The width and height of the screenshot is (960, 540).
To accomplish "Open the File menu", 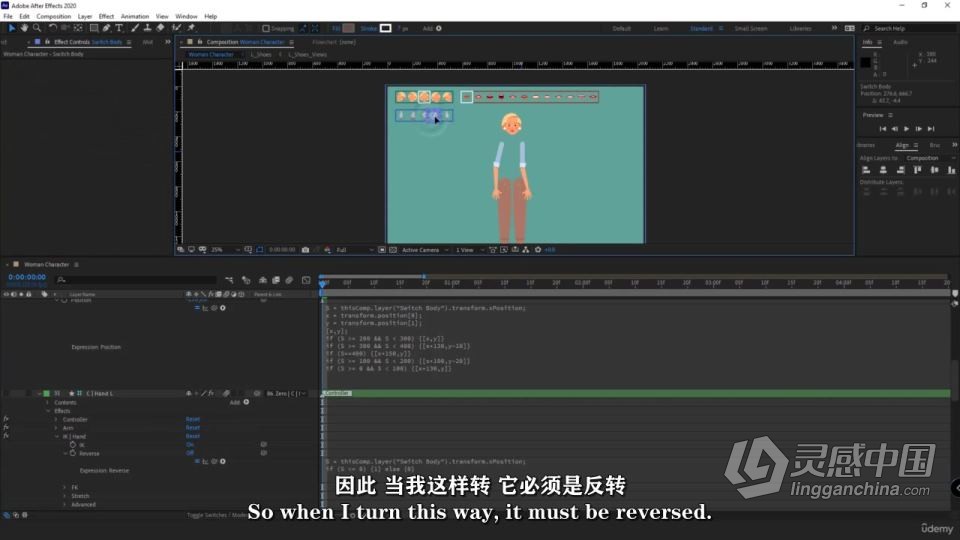I will point(8,17).
